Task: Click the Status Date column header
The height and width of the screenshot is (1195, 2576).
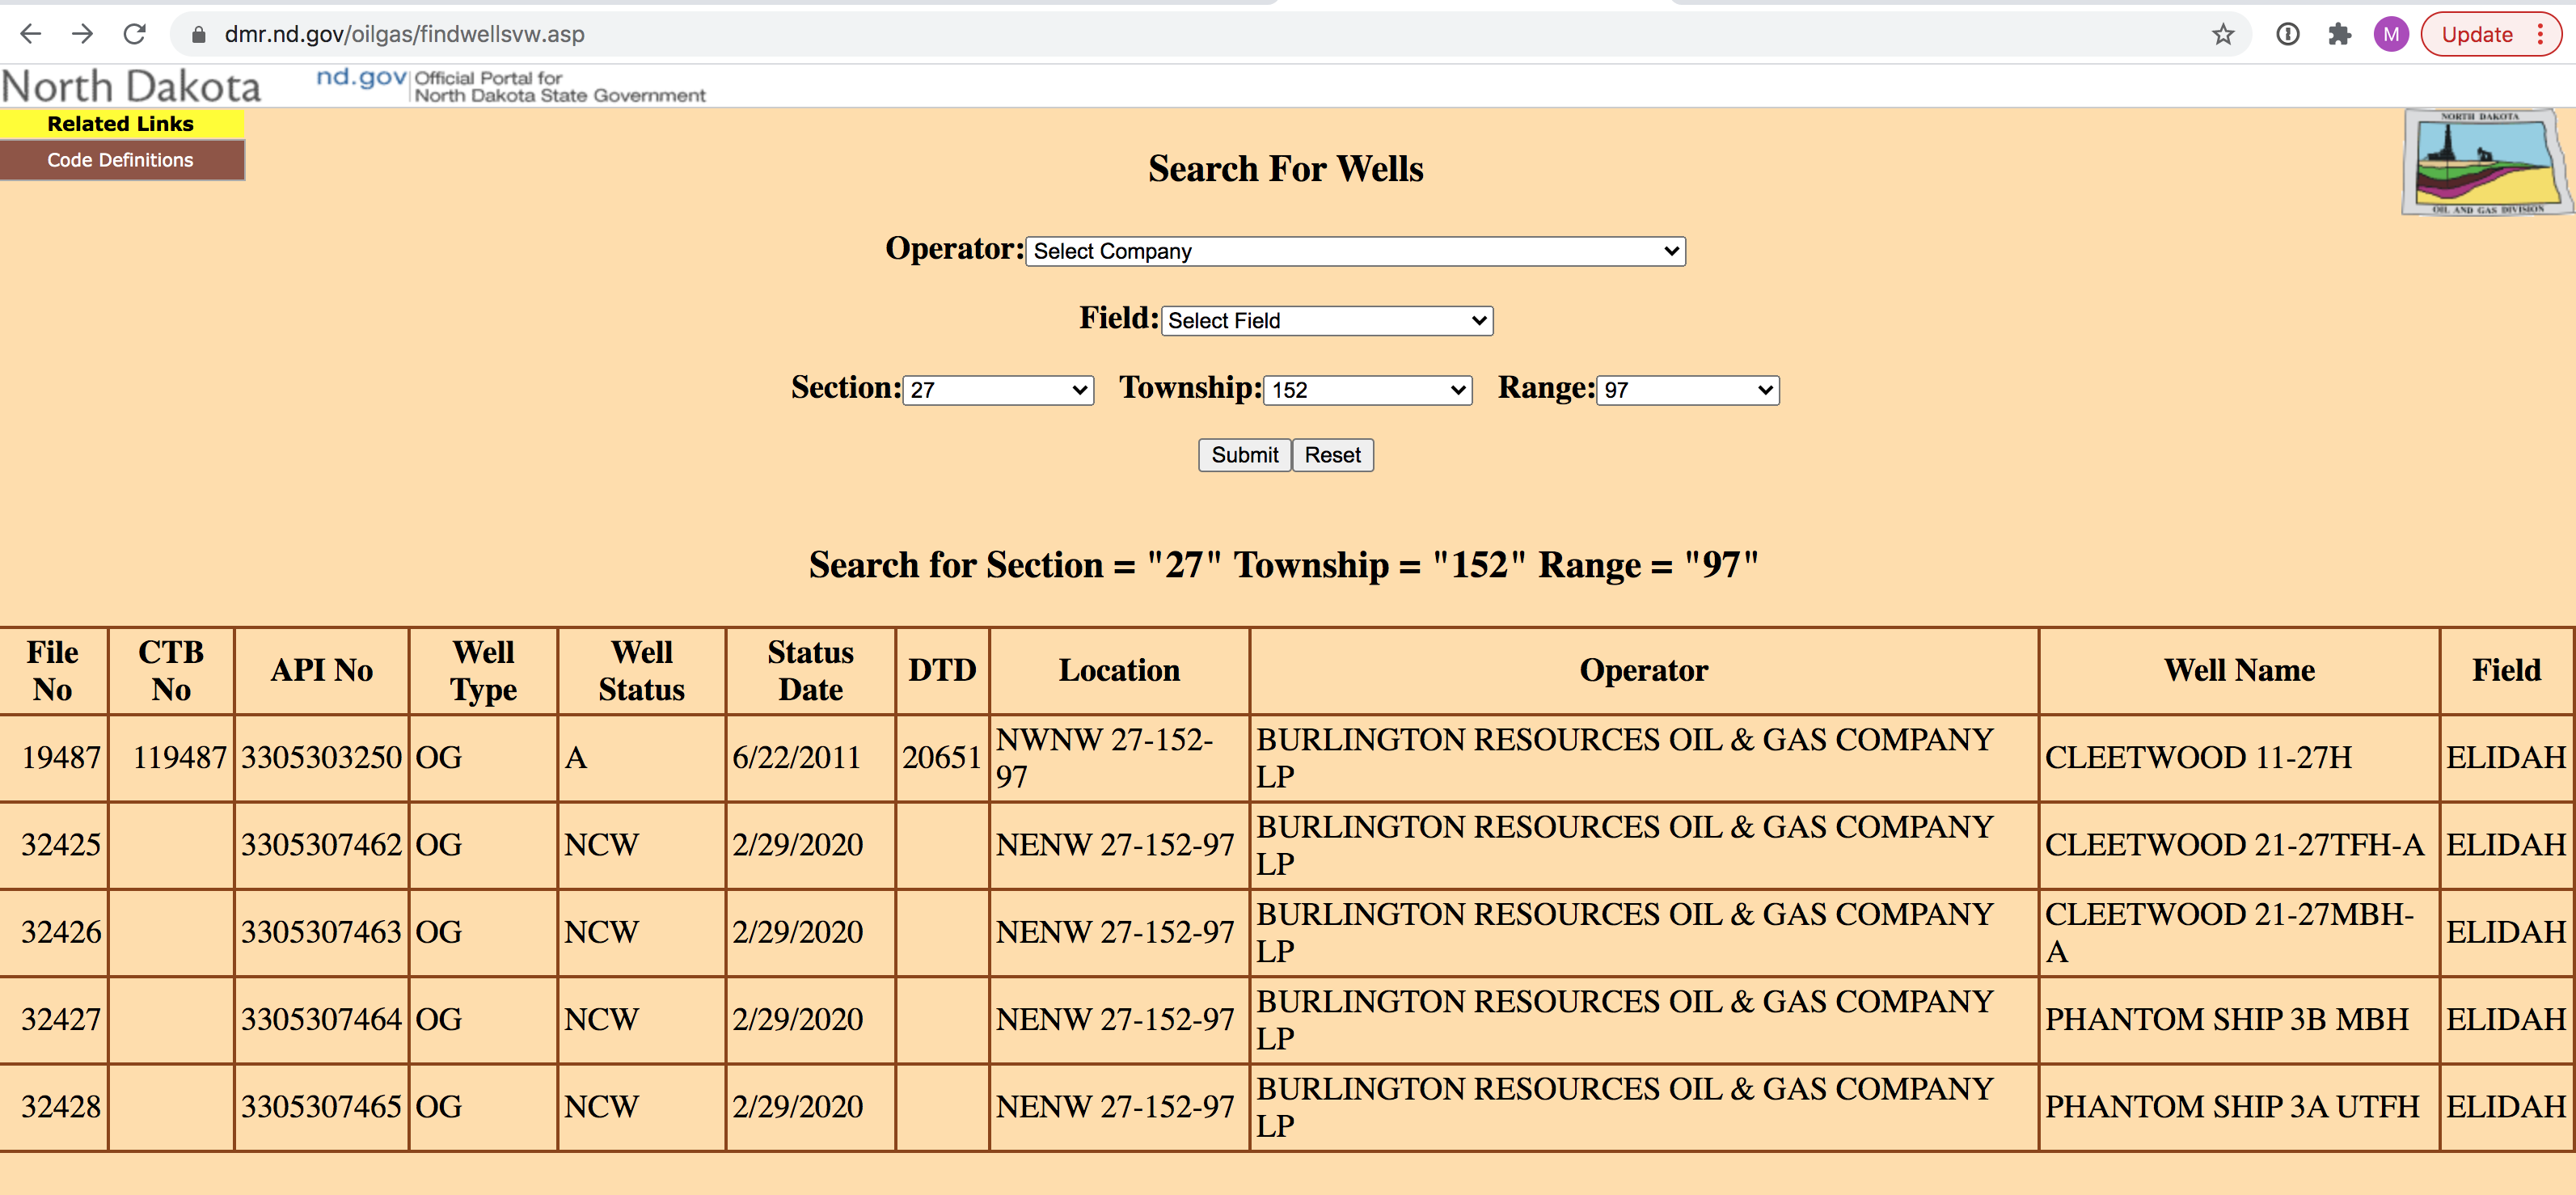Action: 810,671
